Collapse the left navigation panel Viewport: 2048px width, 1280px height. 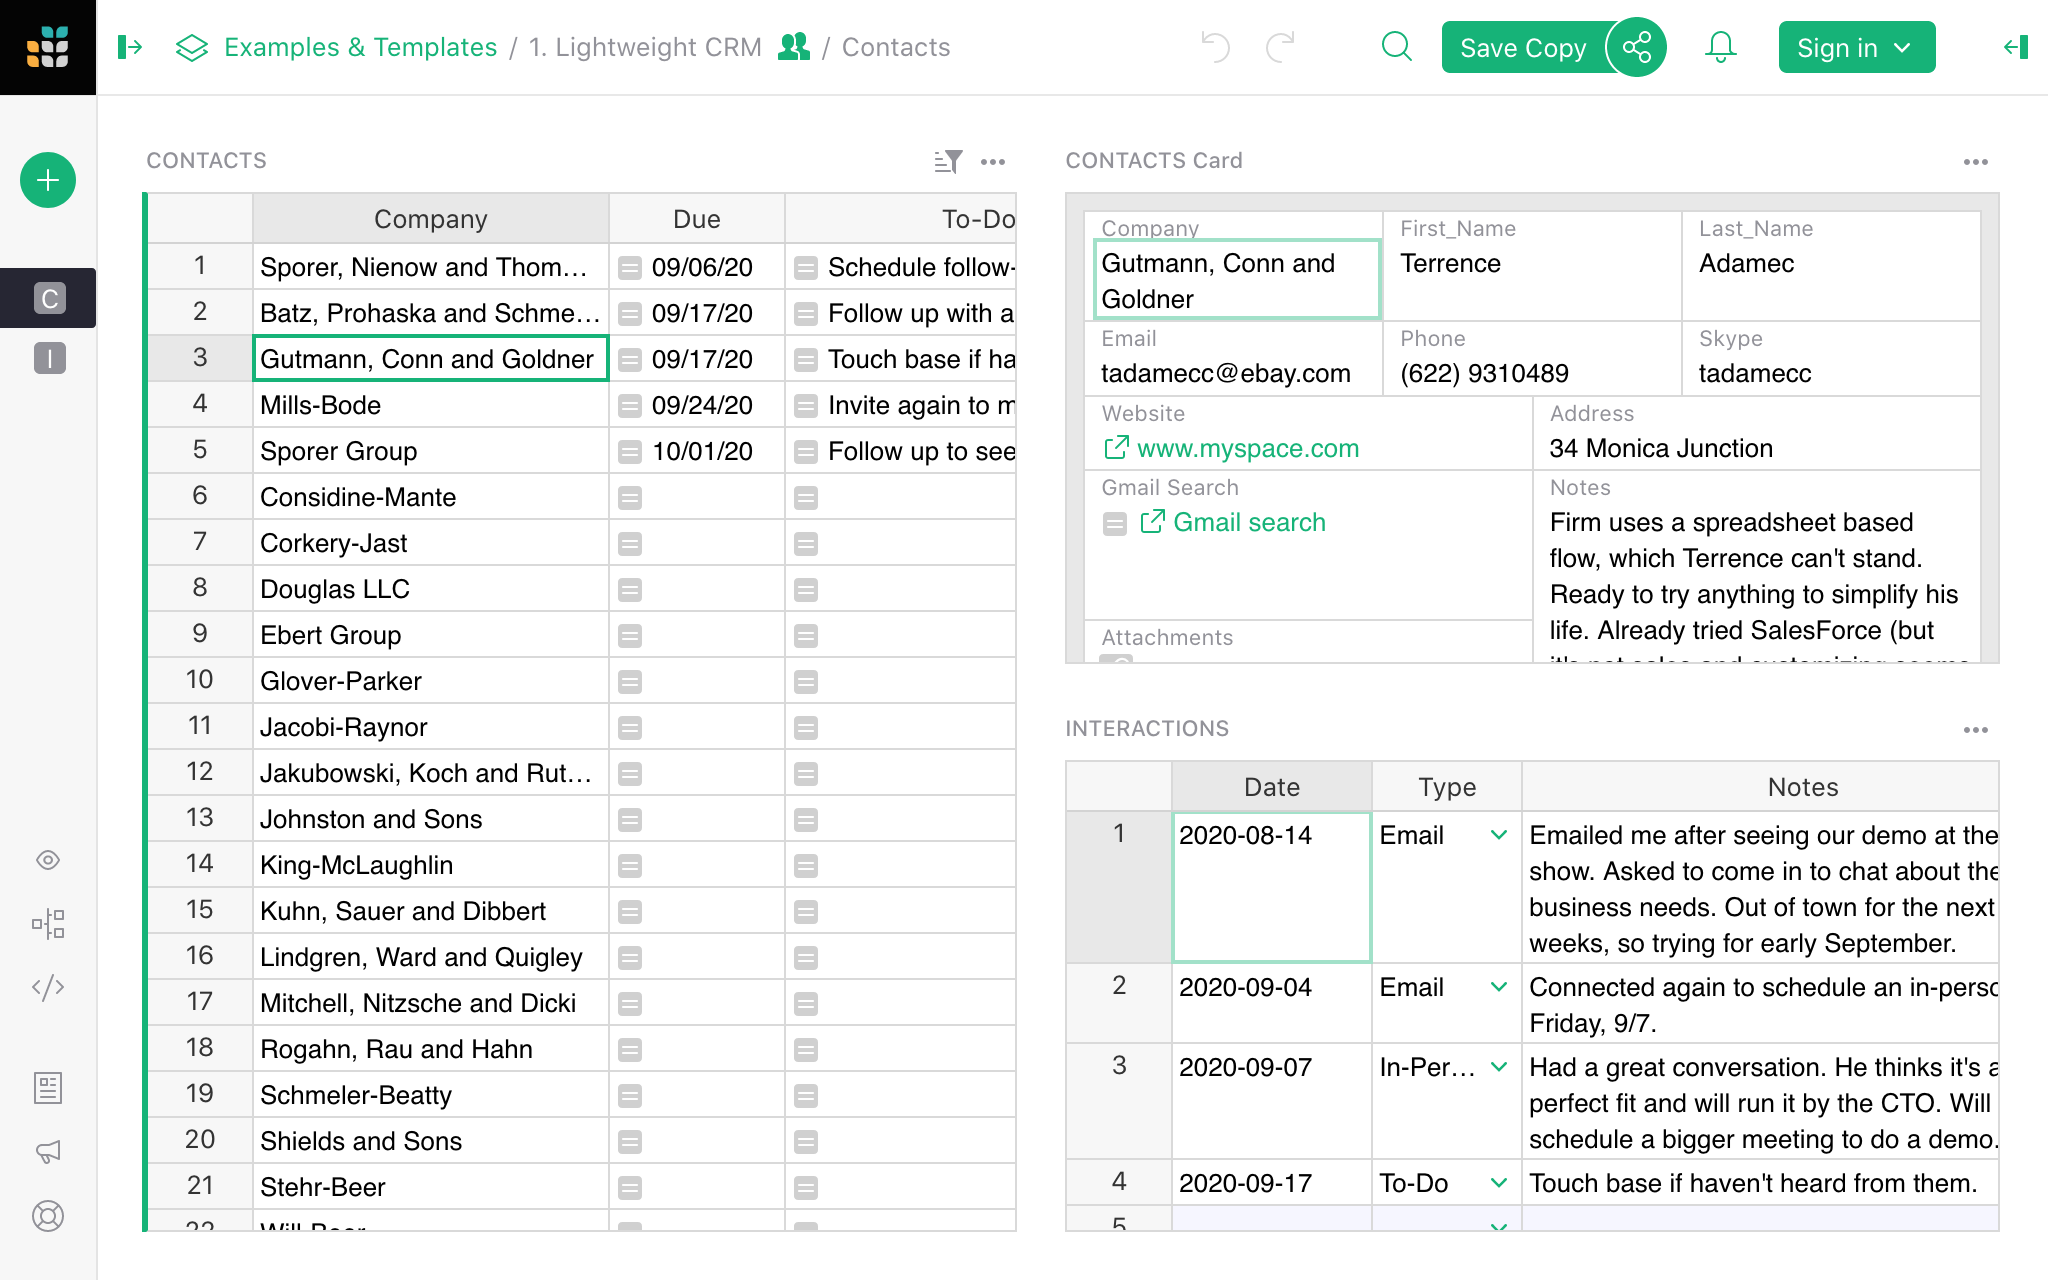coord(130,47)
